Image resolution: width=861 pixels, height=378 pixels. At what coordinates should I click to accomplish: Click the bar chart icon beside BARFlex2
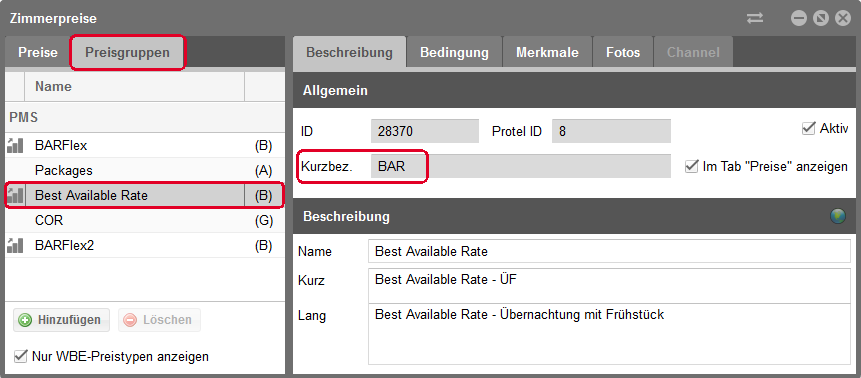15,245
